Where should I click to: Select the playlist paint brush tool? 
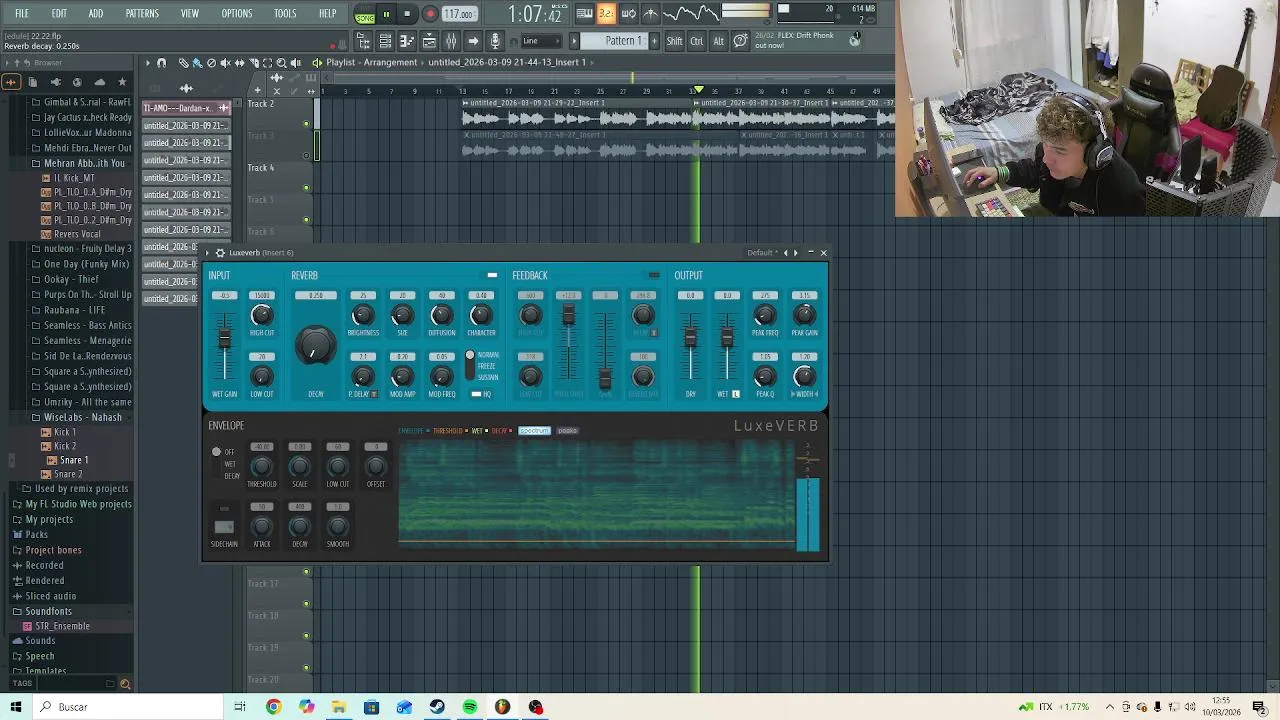coord(197,63)
